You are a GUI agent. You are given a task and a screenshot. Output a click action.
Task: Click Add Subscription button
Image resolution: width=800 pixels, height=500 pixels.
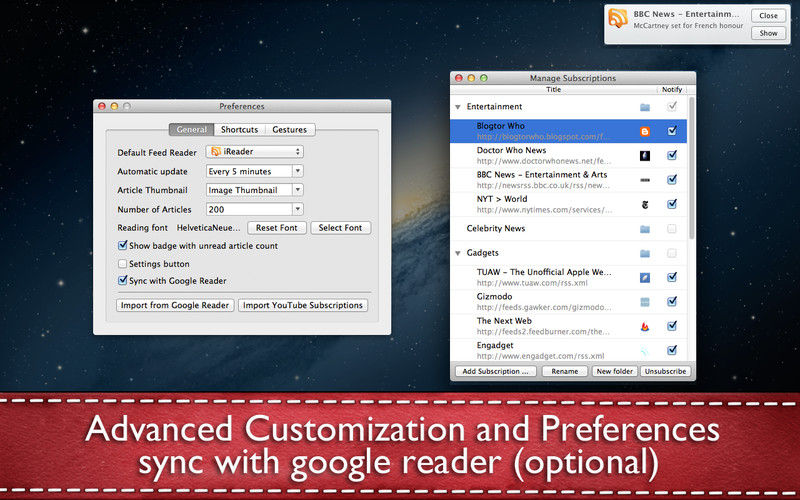pos(495,371)
